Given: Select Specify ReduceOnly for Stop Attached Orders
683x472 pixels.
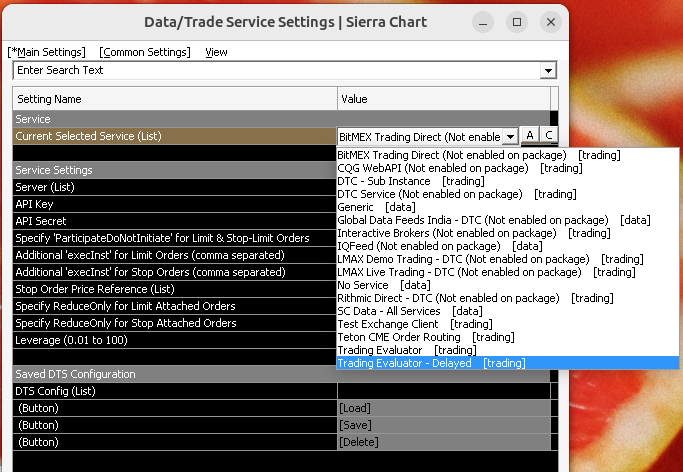Looking at the screenshot, I should (175, 323).
